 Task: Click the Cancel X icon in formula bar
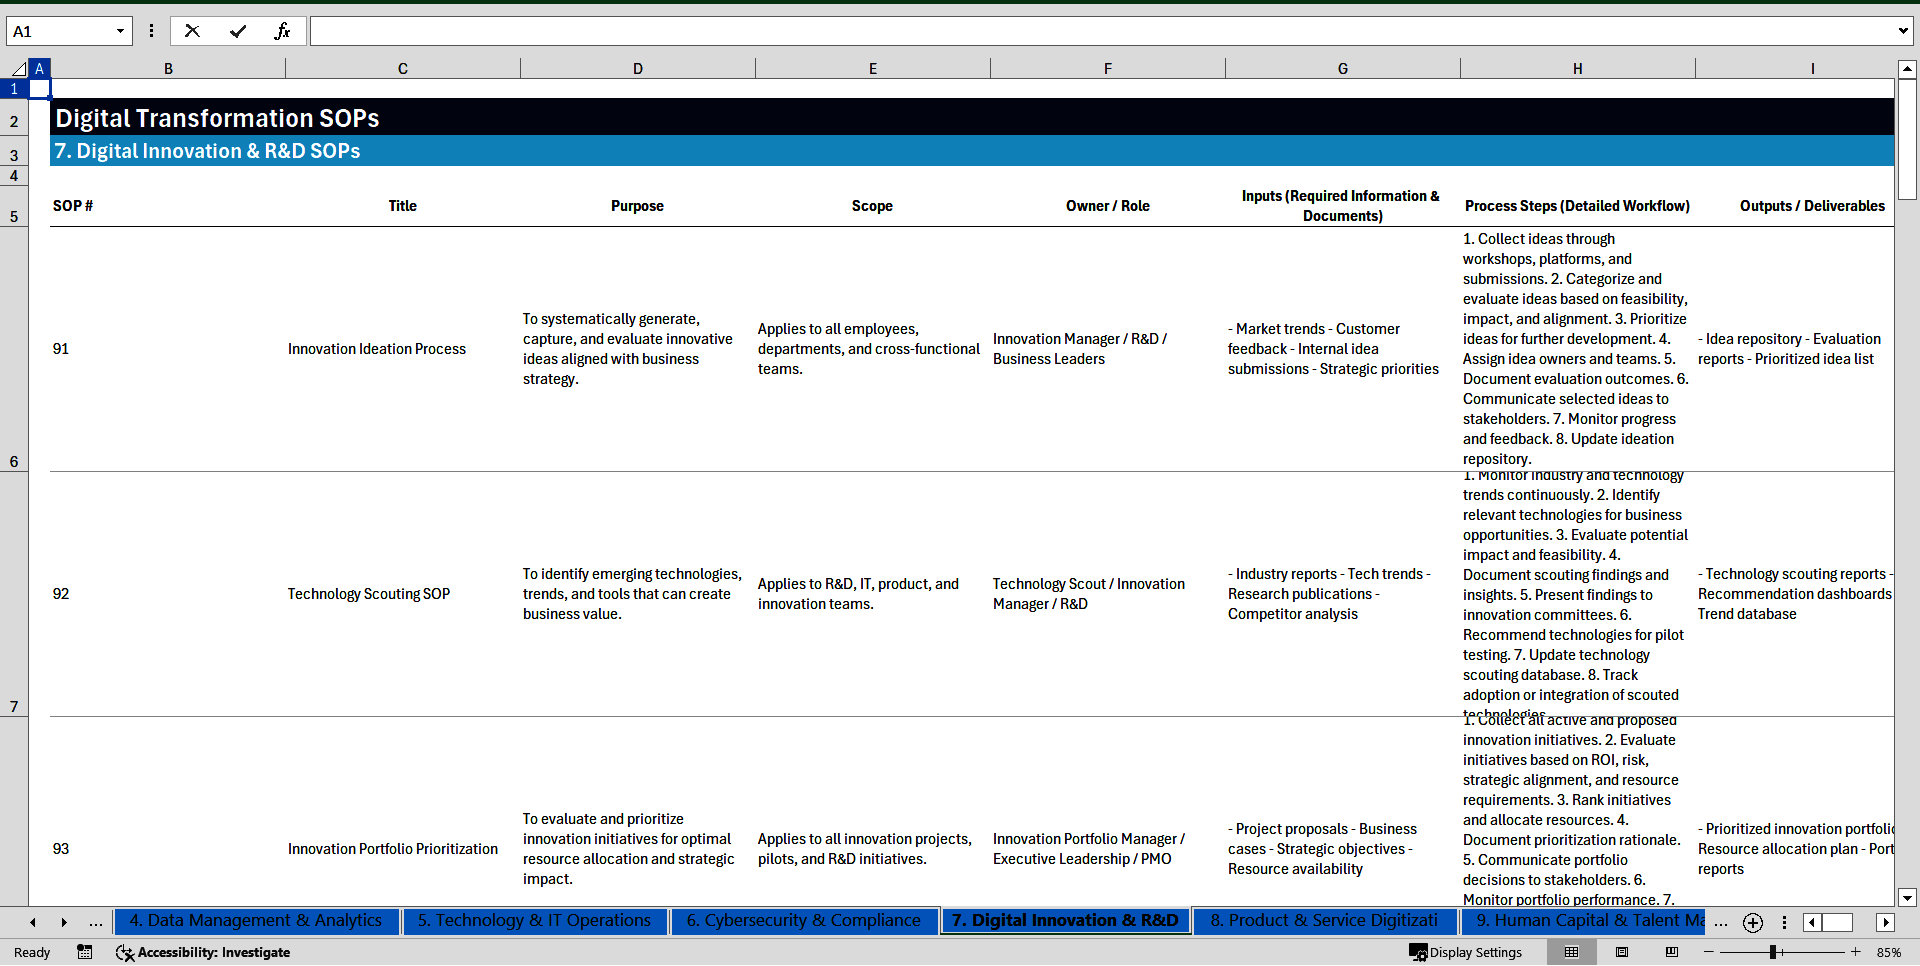pyautogui.click(x=192, y=31)
